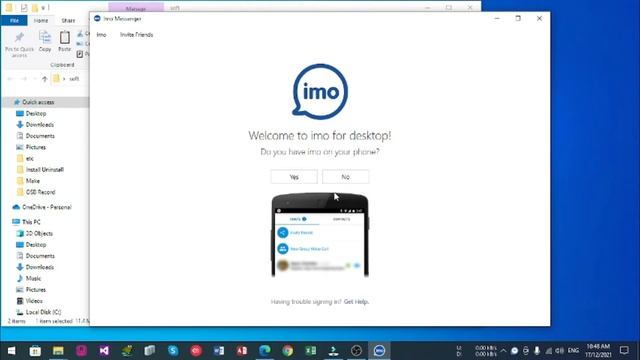Select Desktop under This PC
This screenshot has height=360, width=640.
[x=36, y=245]
